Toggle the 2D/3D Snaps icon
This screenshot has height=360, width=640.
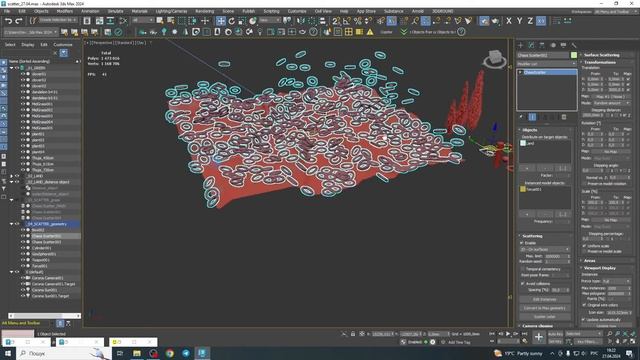pyautogui.click(x=336, y=21)
